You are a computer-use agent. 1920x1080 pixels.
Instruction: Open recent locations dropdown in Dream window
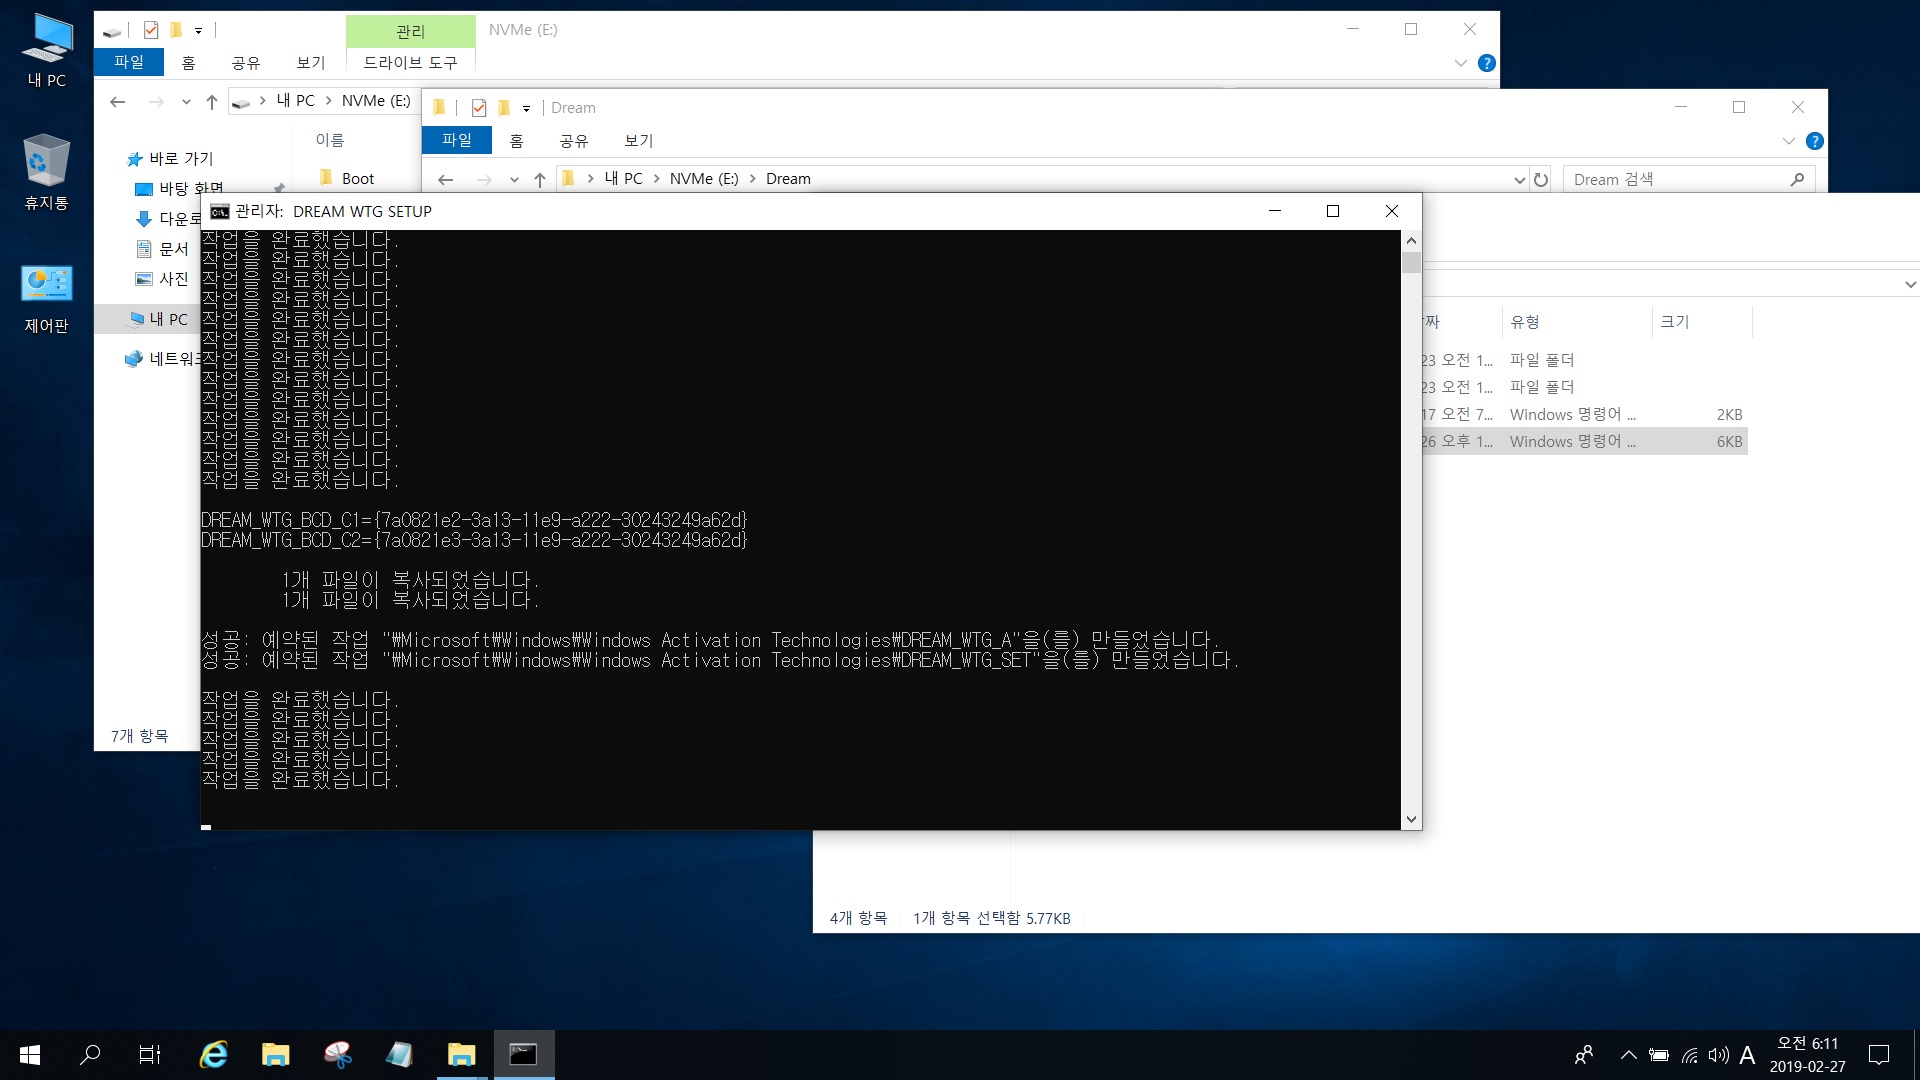point(514,180)
